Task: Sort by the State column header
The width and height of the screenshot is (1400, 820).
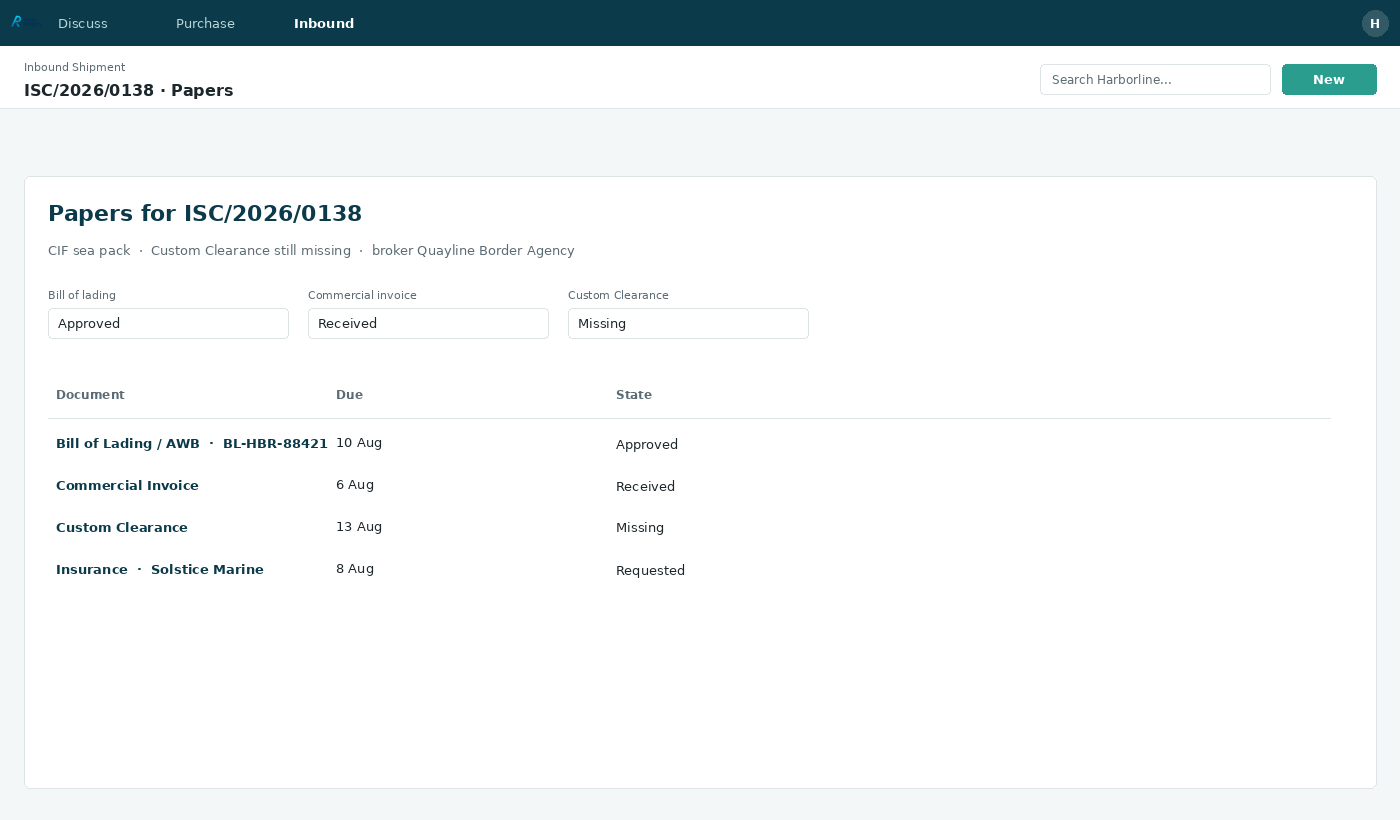Action: 634,395
